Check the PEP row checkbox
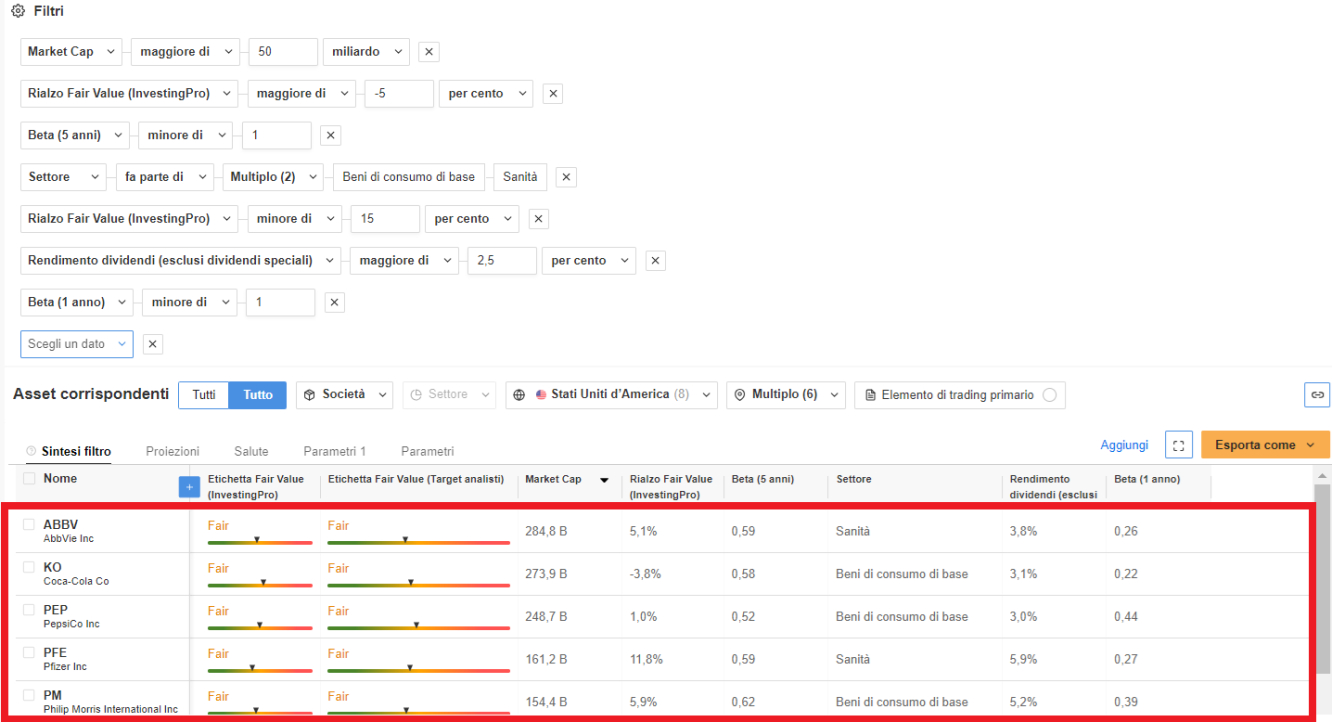 pos(29,610)
